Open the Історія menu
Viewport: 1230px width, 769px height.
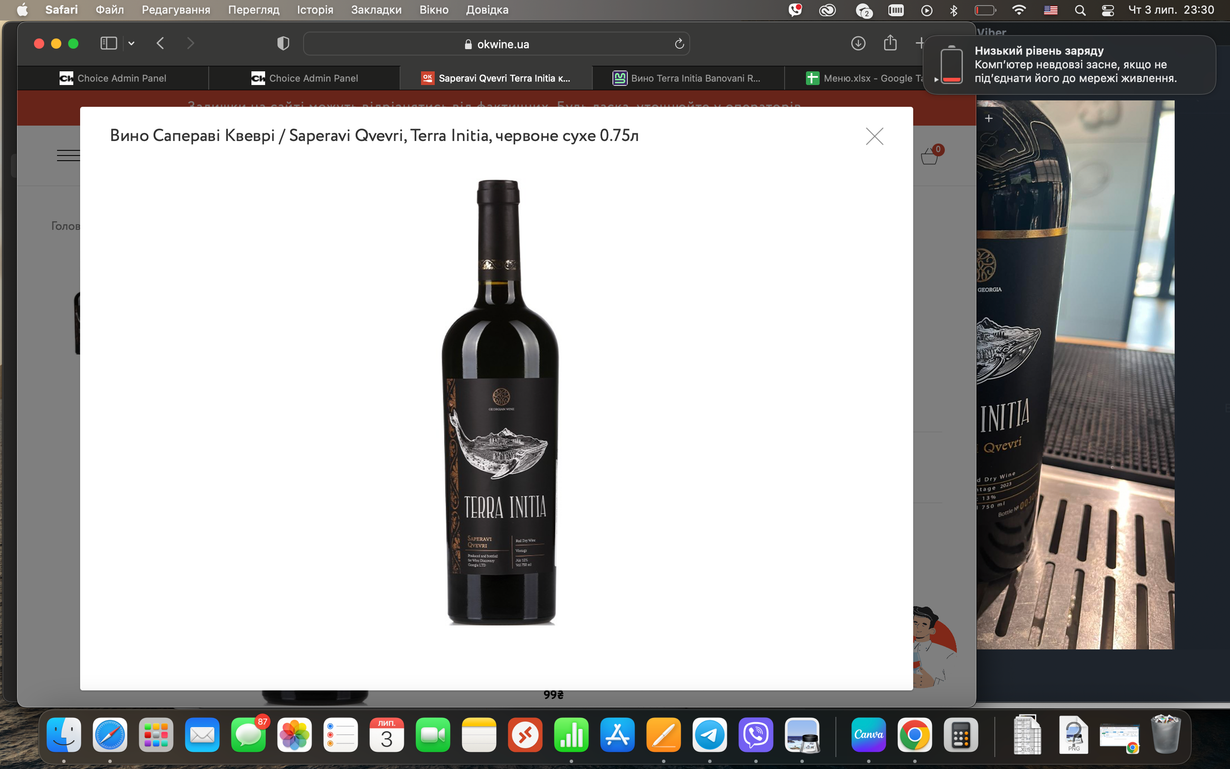[315, 10]
